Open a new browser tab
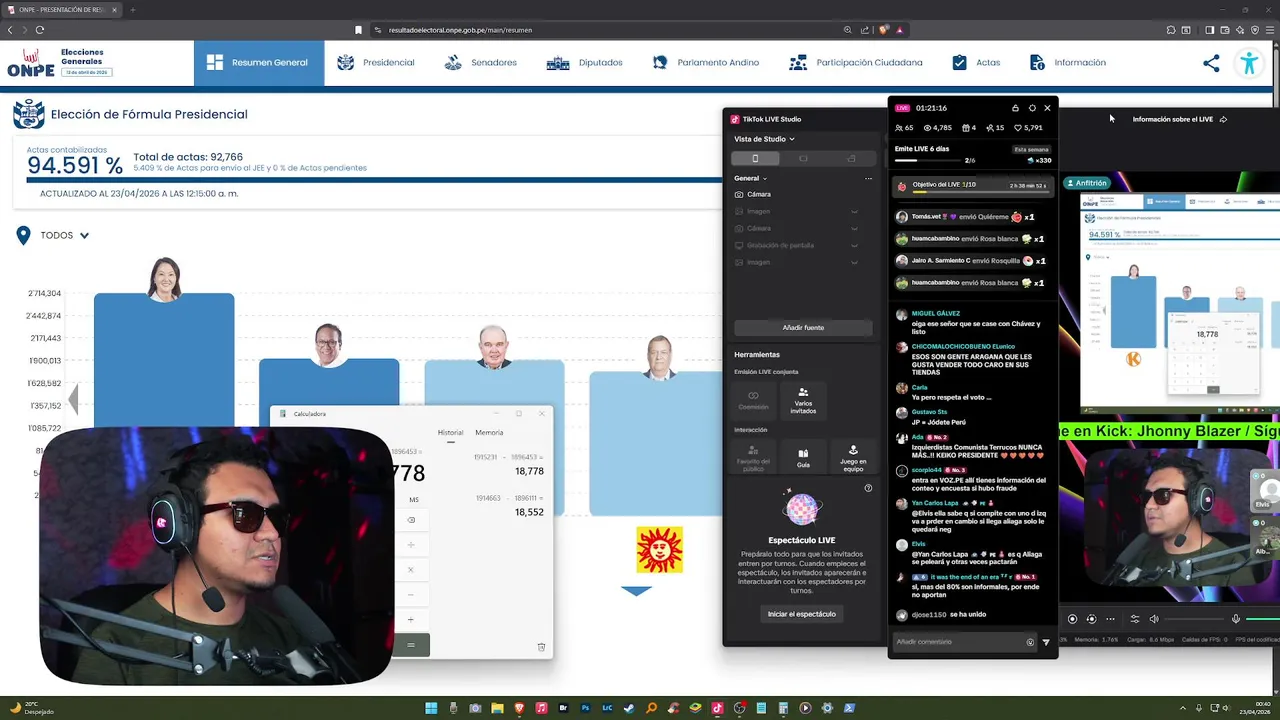This screenshot has height=720, width=1280. [132, 10]
